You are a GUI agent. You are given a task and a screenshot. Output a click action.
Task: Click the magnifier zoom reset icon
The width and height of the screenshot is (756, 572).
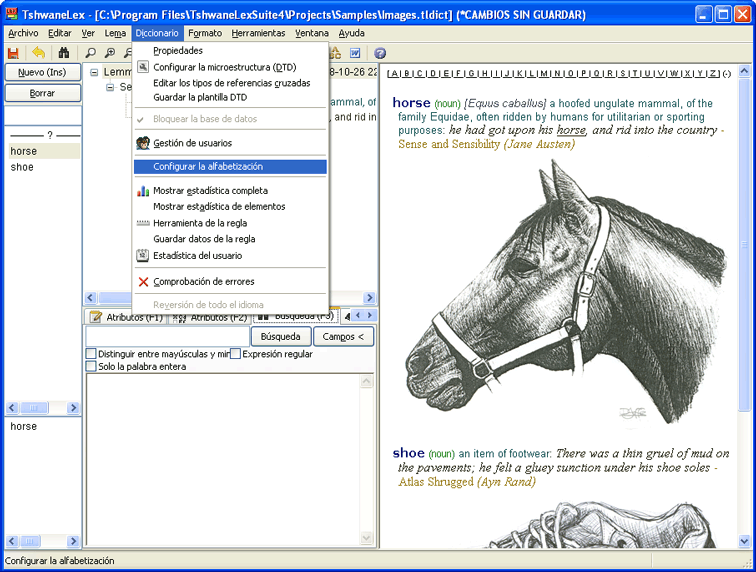click(x=90, y=53)
